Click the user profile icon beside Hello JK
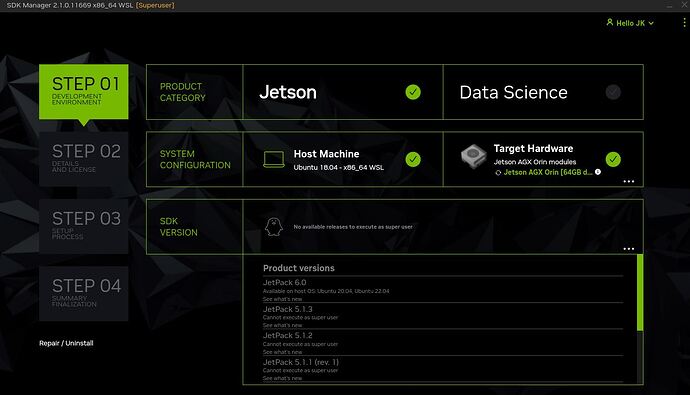 pyautogui.click(x=609, y=22)
